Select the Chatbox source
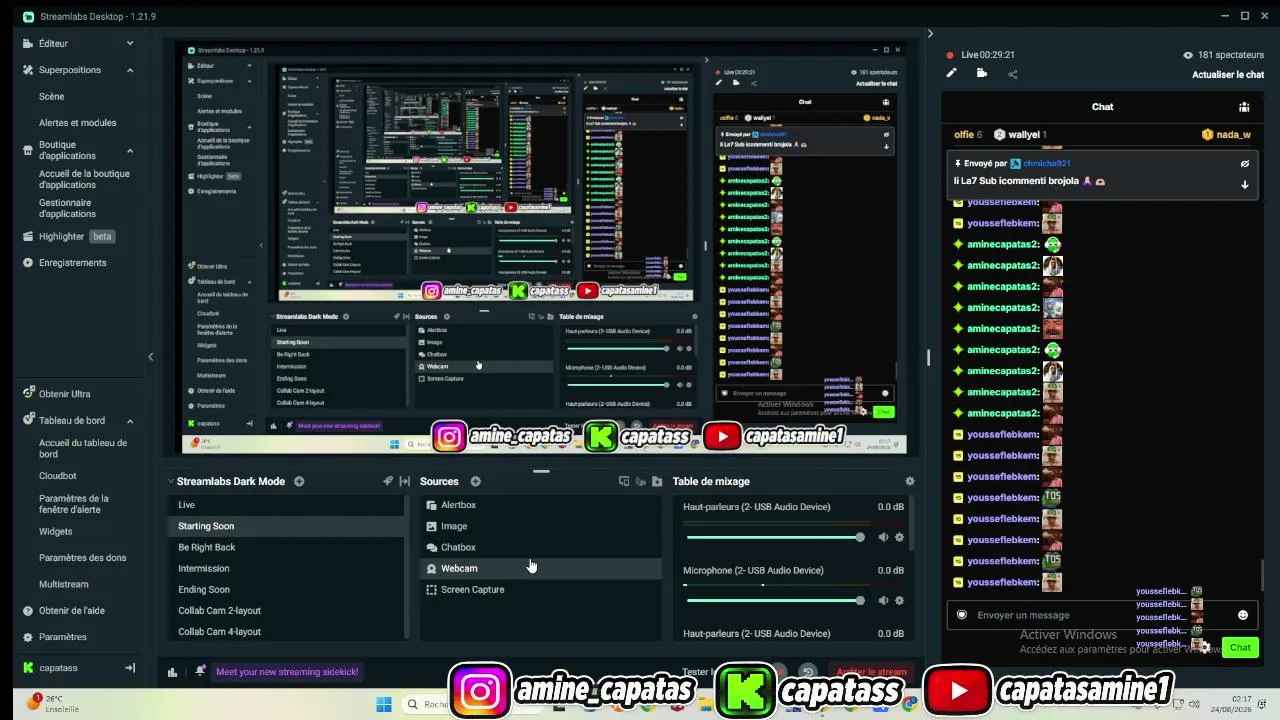This screenshot has height=720, width=1280. 540,547
